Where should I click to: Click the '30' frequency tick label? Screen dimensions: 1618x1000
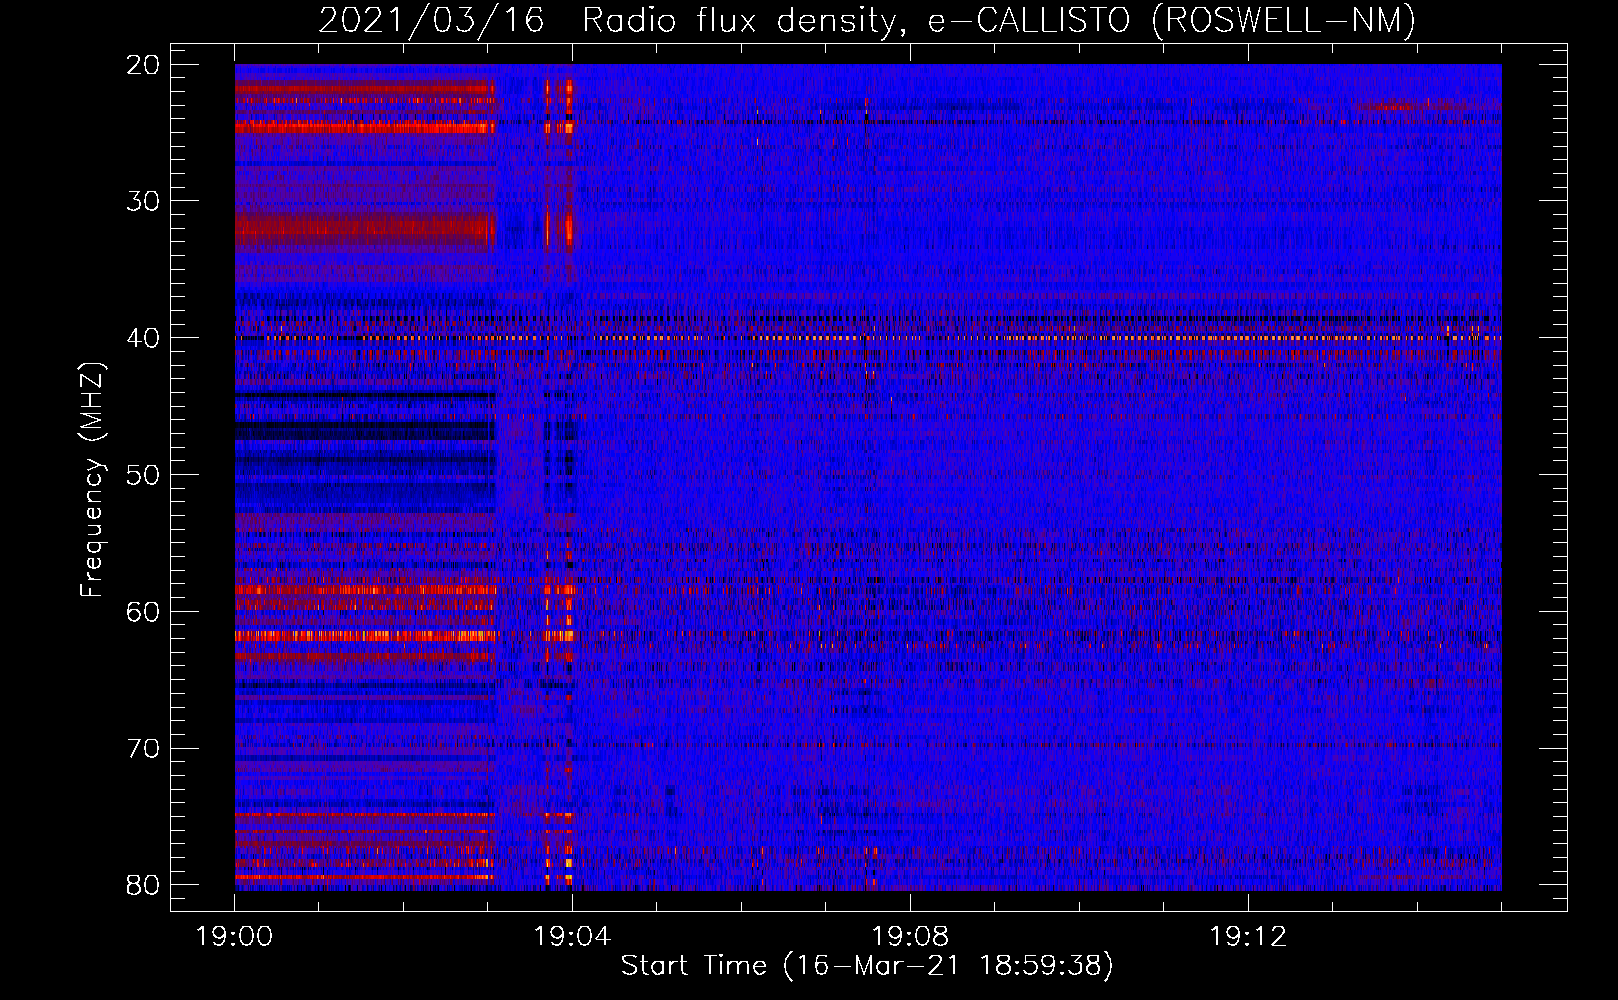point(143,201)
